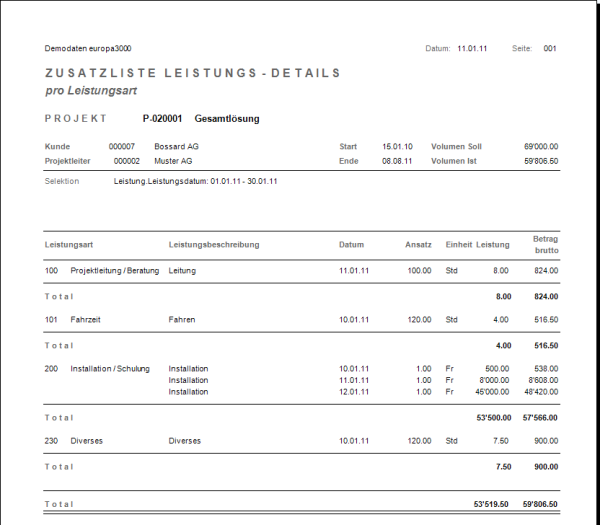Select 'Installation / Schulung' service type
Viewport: 600px width, 525px height.
pos(110,369)
